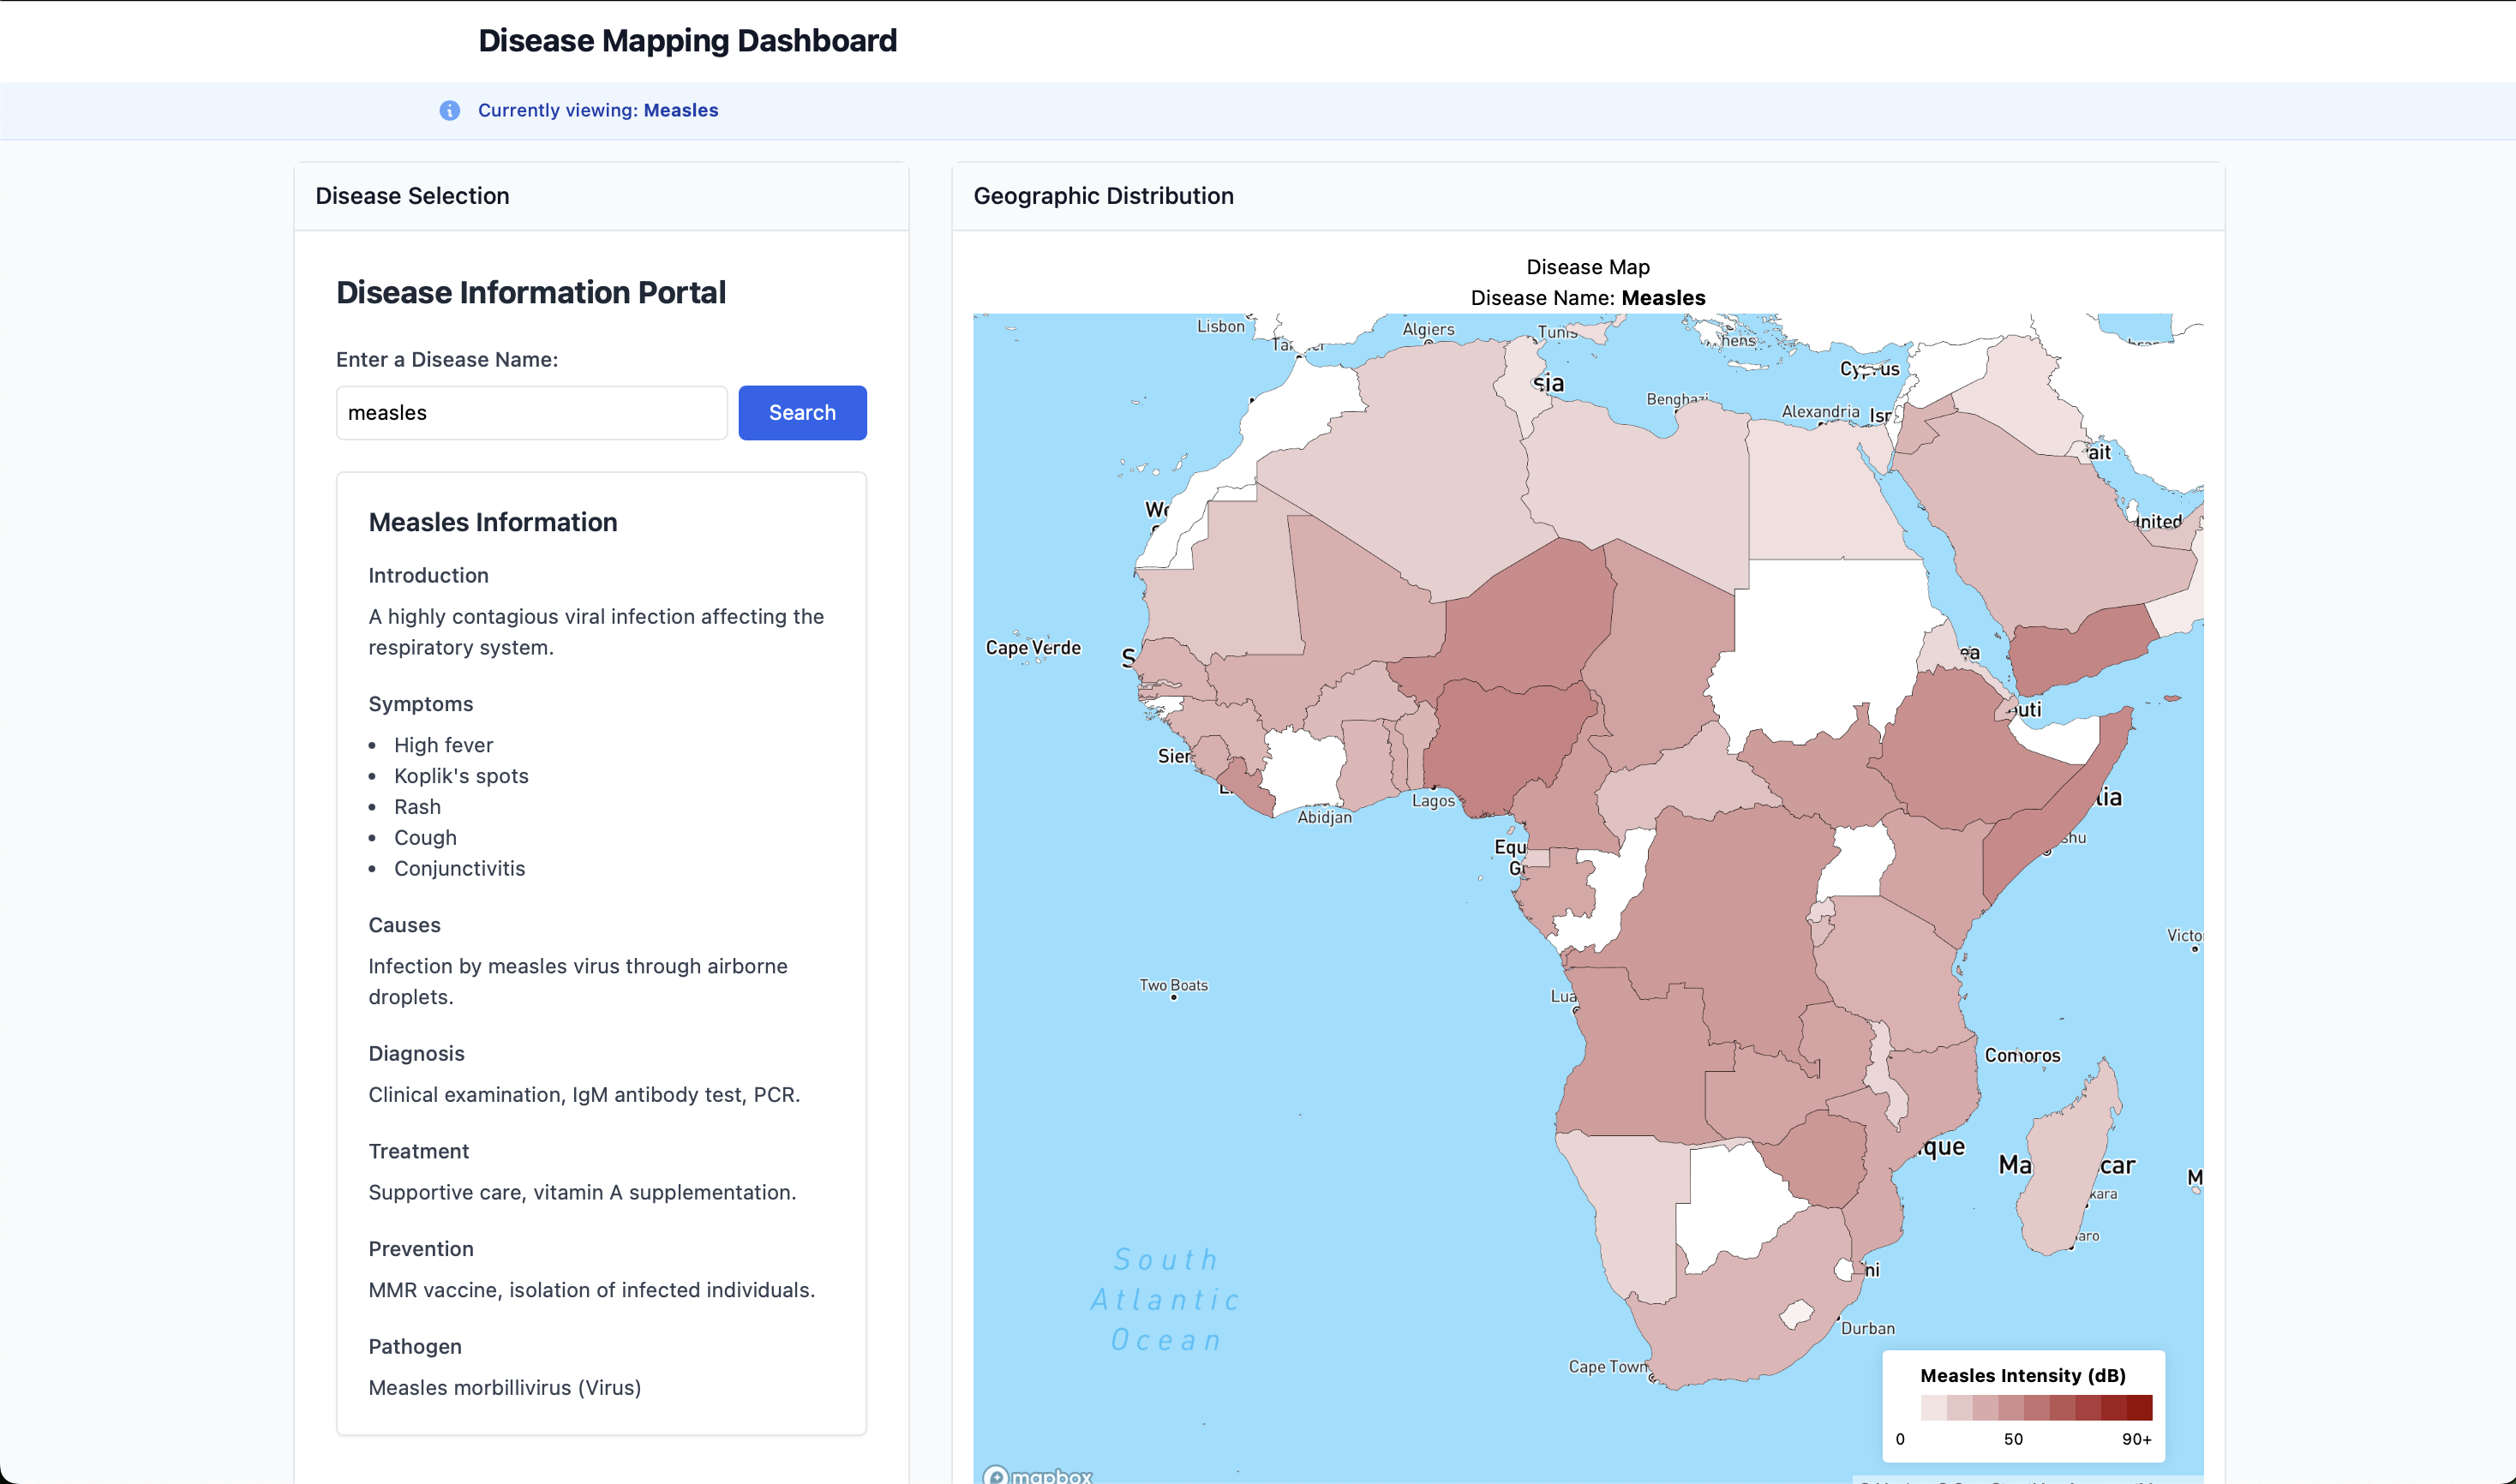
Task: Click the Comoros map label
Action: [x=2022, y=1055]
